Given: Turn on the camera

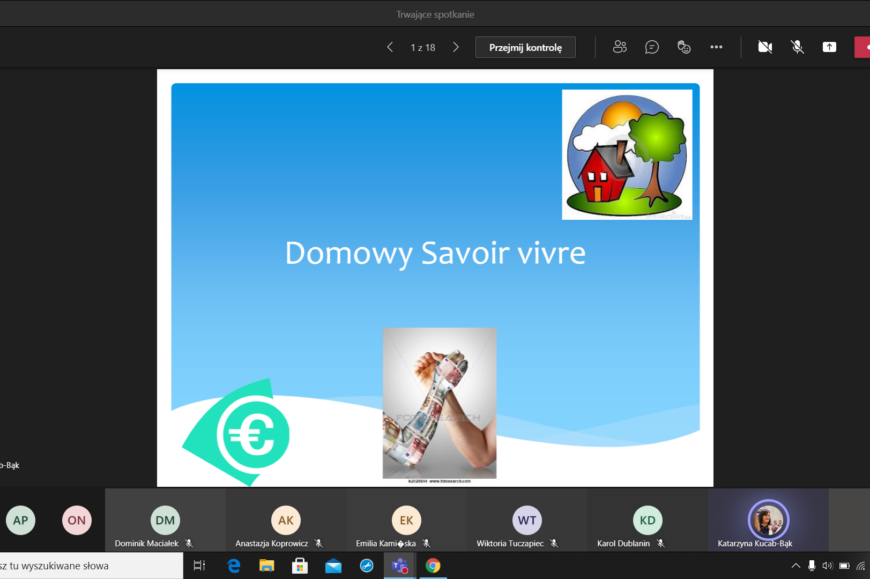Looking at the screenshot, I should point(765,47).
